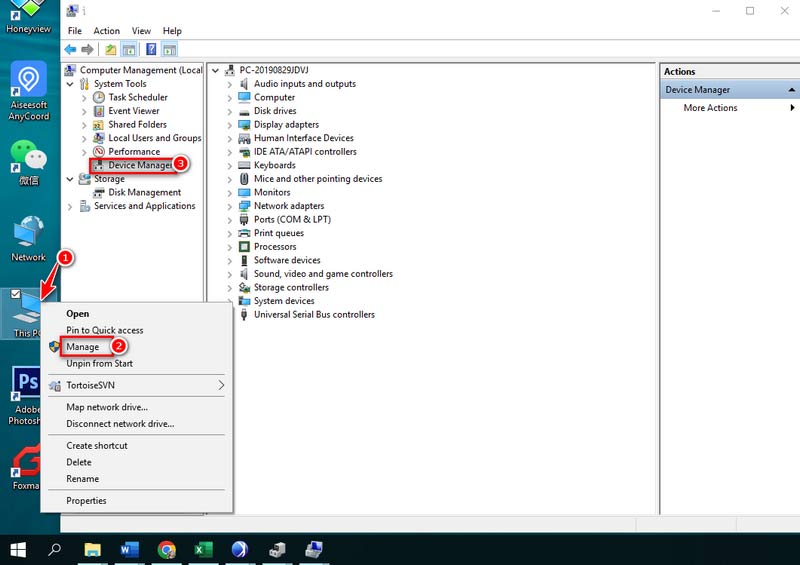Open File Explorer from the taskbar
This screenshot has width=800, height=565.
click(93, 550)
